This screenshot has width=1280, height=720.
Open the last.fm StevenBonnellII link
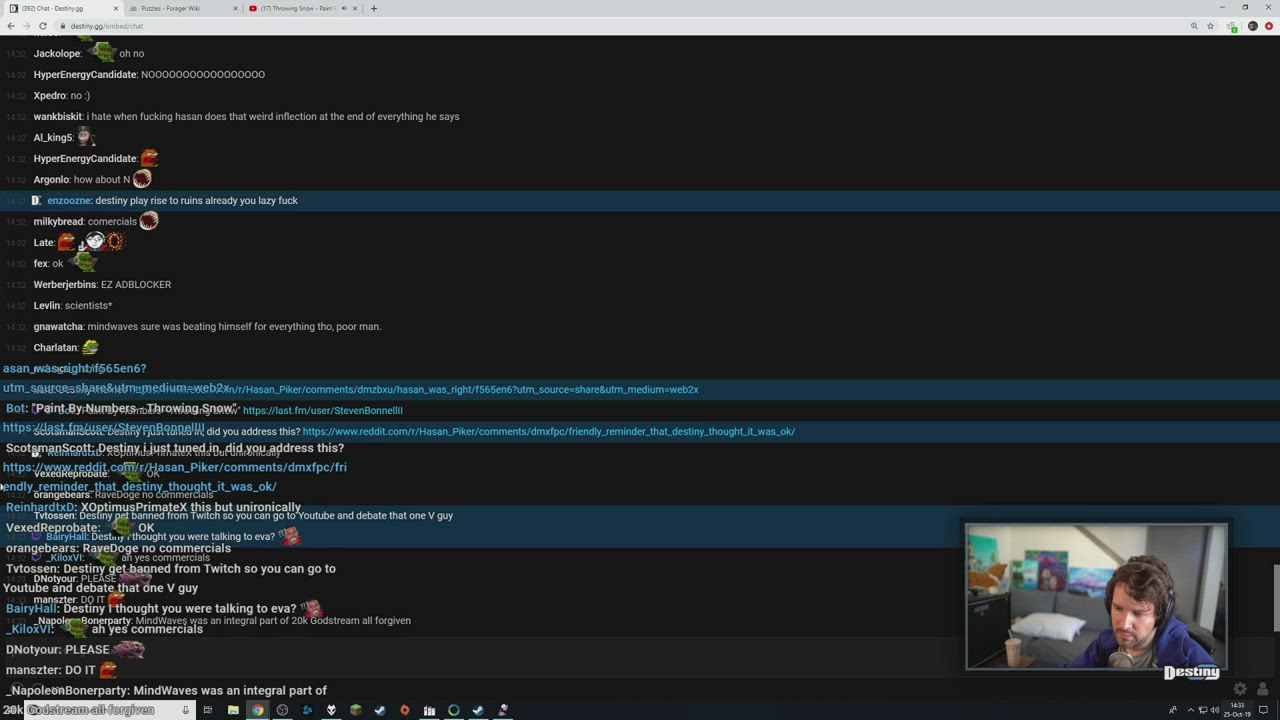coord(323,411)
